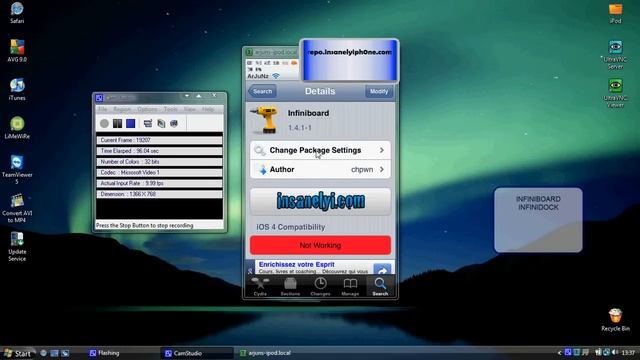Image resolution: width=640 pixels, height=360 pixels.
Task: Pause recording with CamStudio pause button
Action: click(118, 123)
